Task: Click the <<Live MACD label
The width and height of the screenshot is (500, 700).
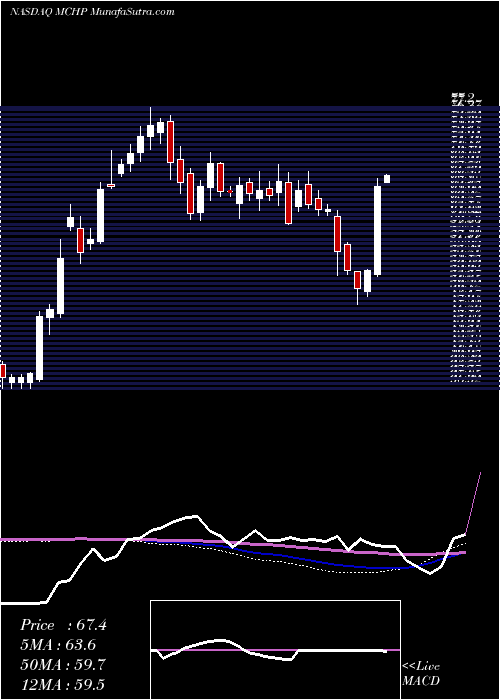Action: 421,674
